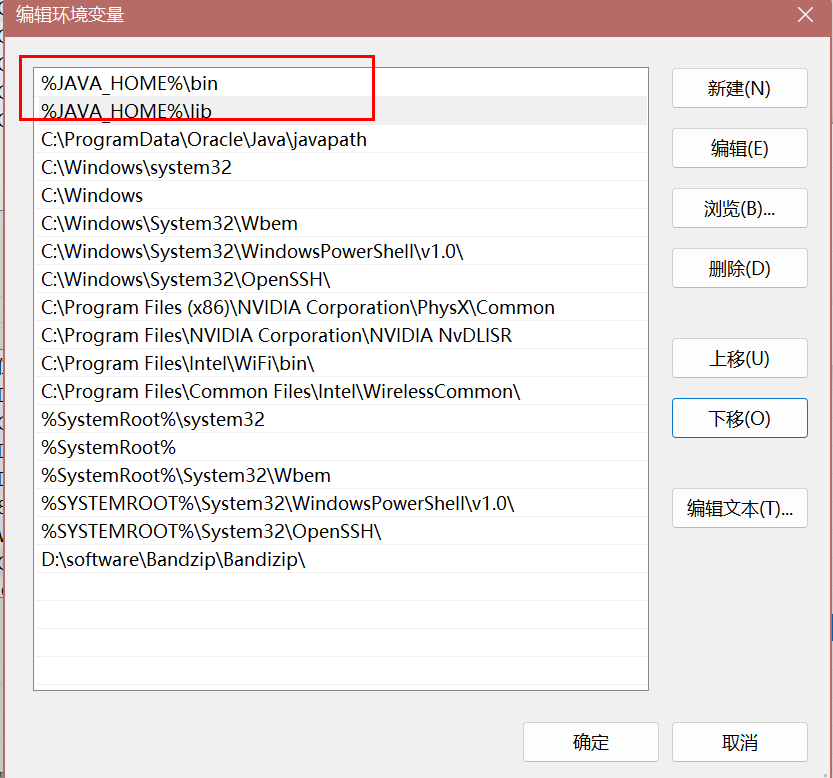Click the 新建(N) button
Image resolution: width=833 pixels, height=778 pixels.
point(740,88)
